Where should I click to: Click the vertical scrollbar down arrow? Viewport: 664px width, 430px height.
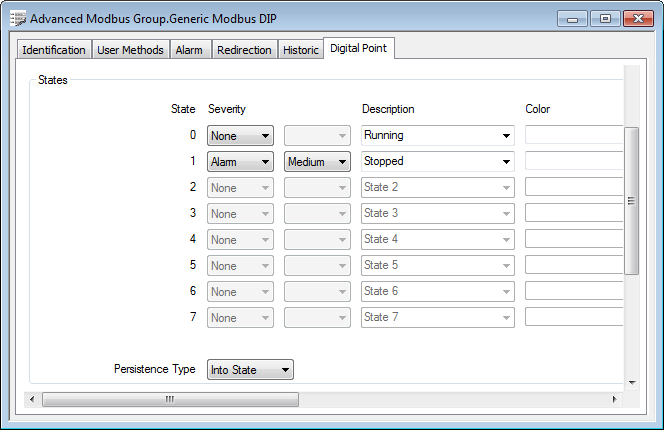click(631, 382)
